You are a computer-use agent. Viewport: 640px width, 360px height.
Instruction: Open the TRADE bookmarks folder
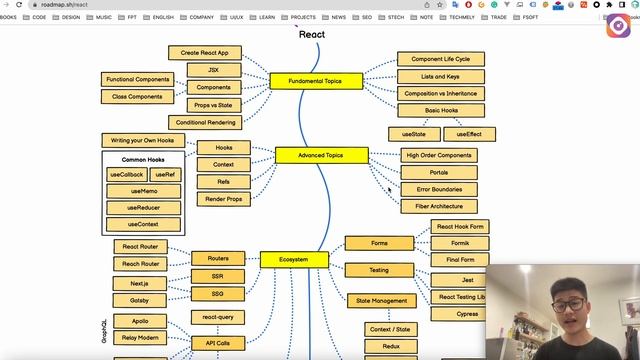click(494, 18)
